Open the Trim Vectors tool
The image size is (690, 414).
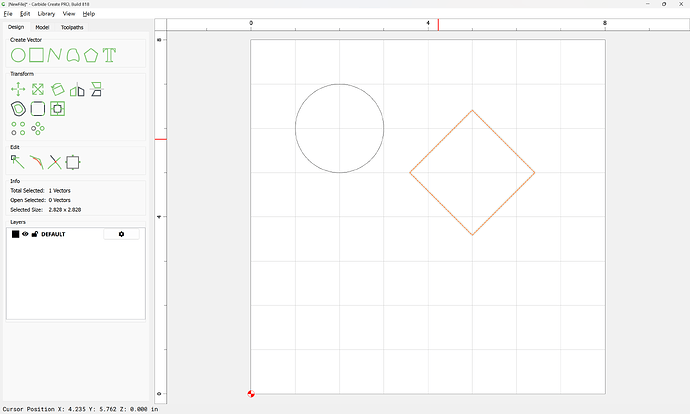54,161
